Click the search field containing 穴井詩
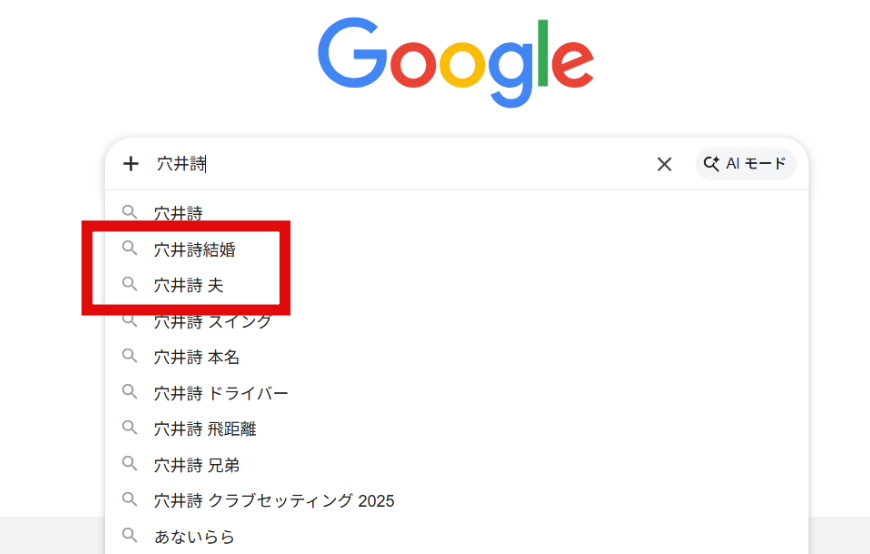870x554 pixels. [x=400, y=164]
